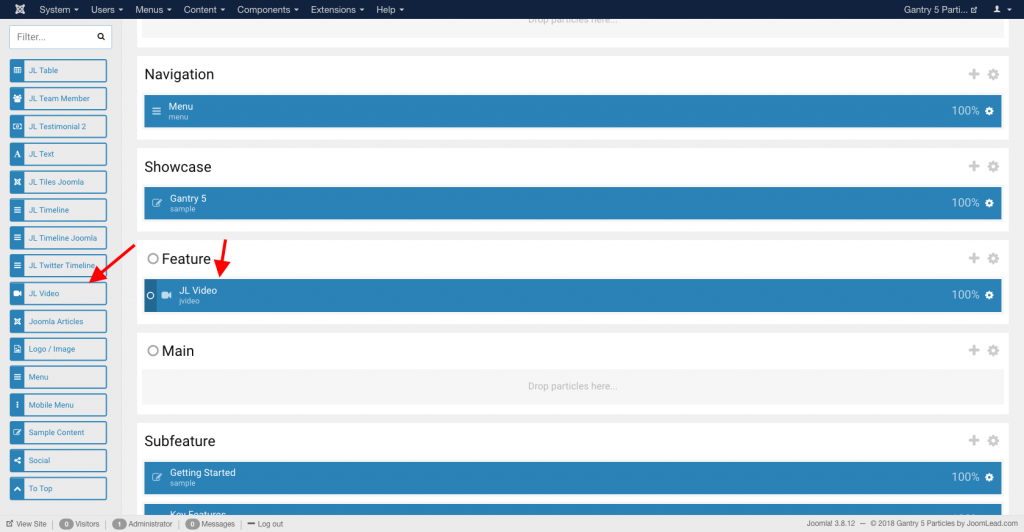This screenshot has width=1024, height=532.
Task: Click the Menu particle hamburger icon
Action: (x=157, y=111)
